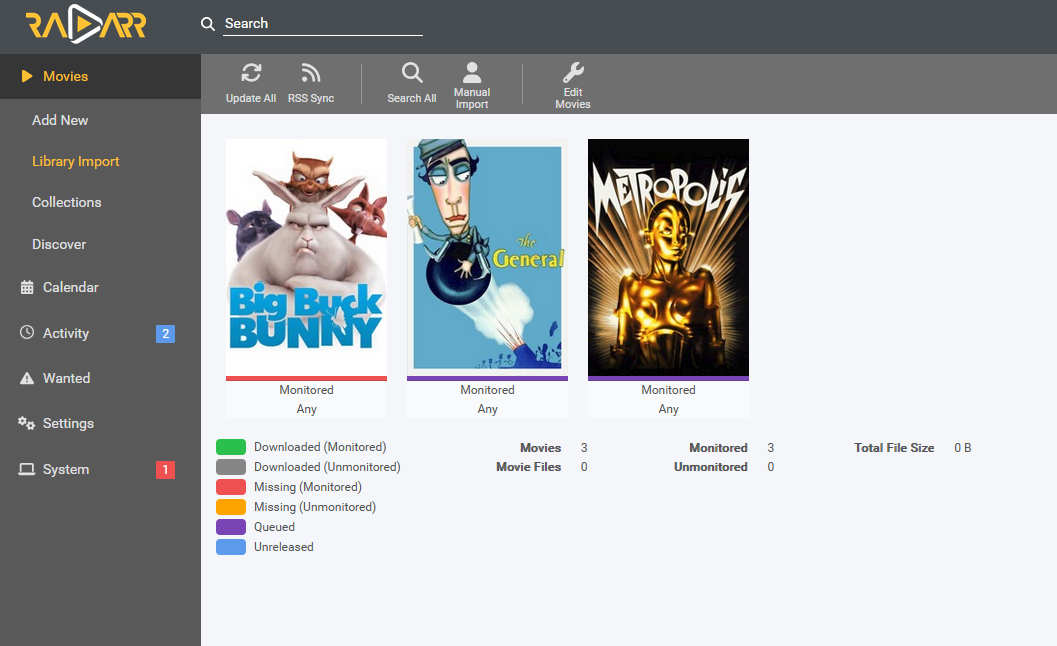Open the Metropolis movie poster
This screenshot has height=646, width=1057.
pyautogui.click(x=668, y=257)
